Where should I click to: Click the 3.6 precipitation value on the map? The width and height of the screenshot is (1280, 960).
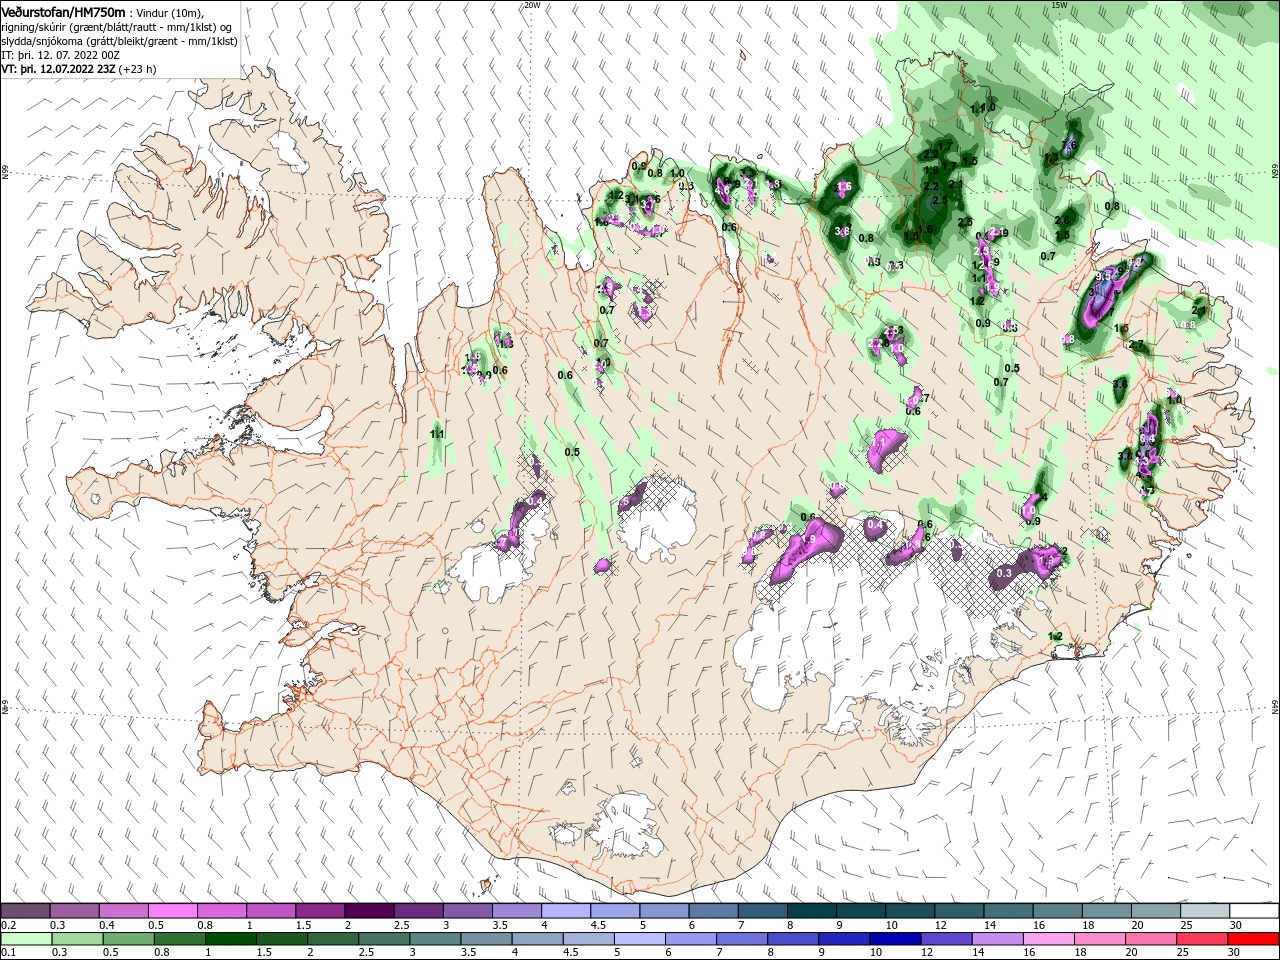point(1120,384)
